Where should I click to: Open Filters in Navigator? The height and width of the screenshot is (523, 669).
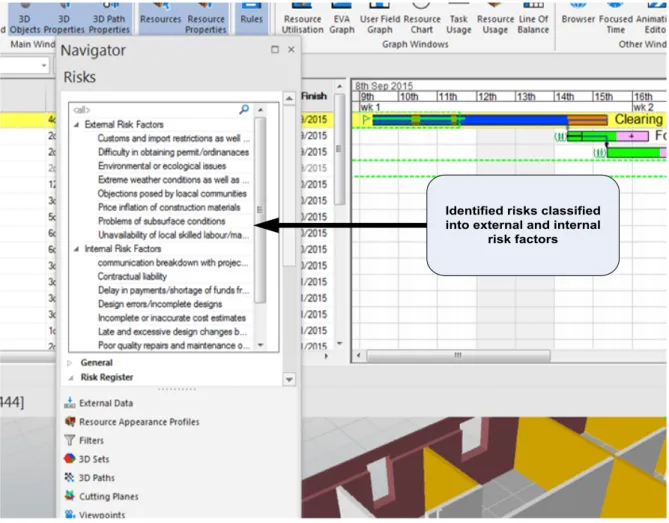(91, 440)
